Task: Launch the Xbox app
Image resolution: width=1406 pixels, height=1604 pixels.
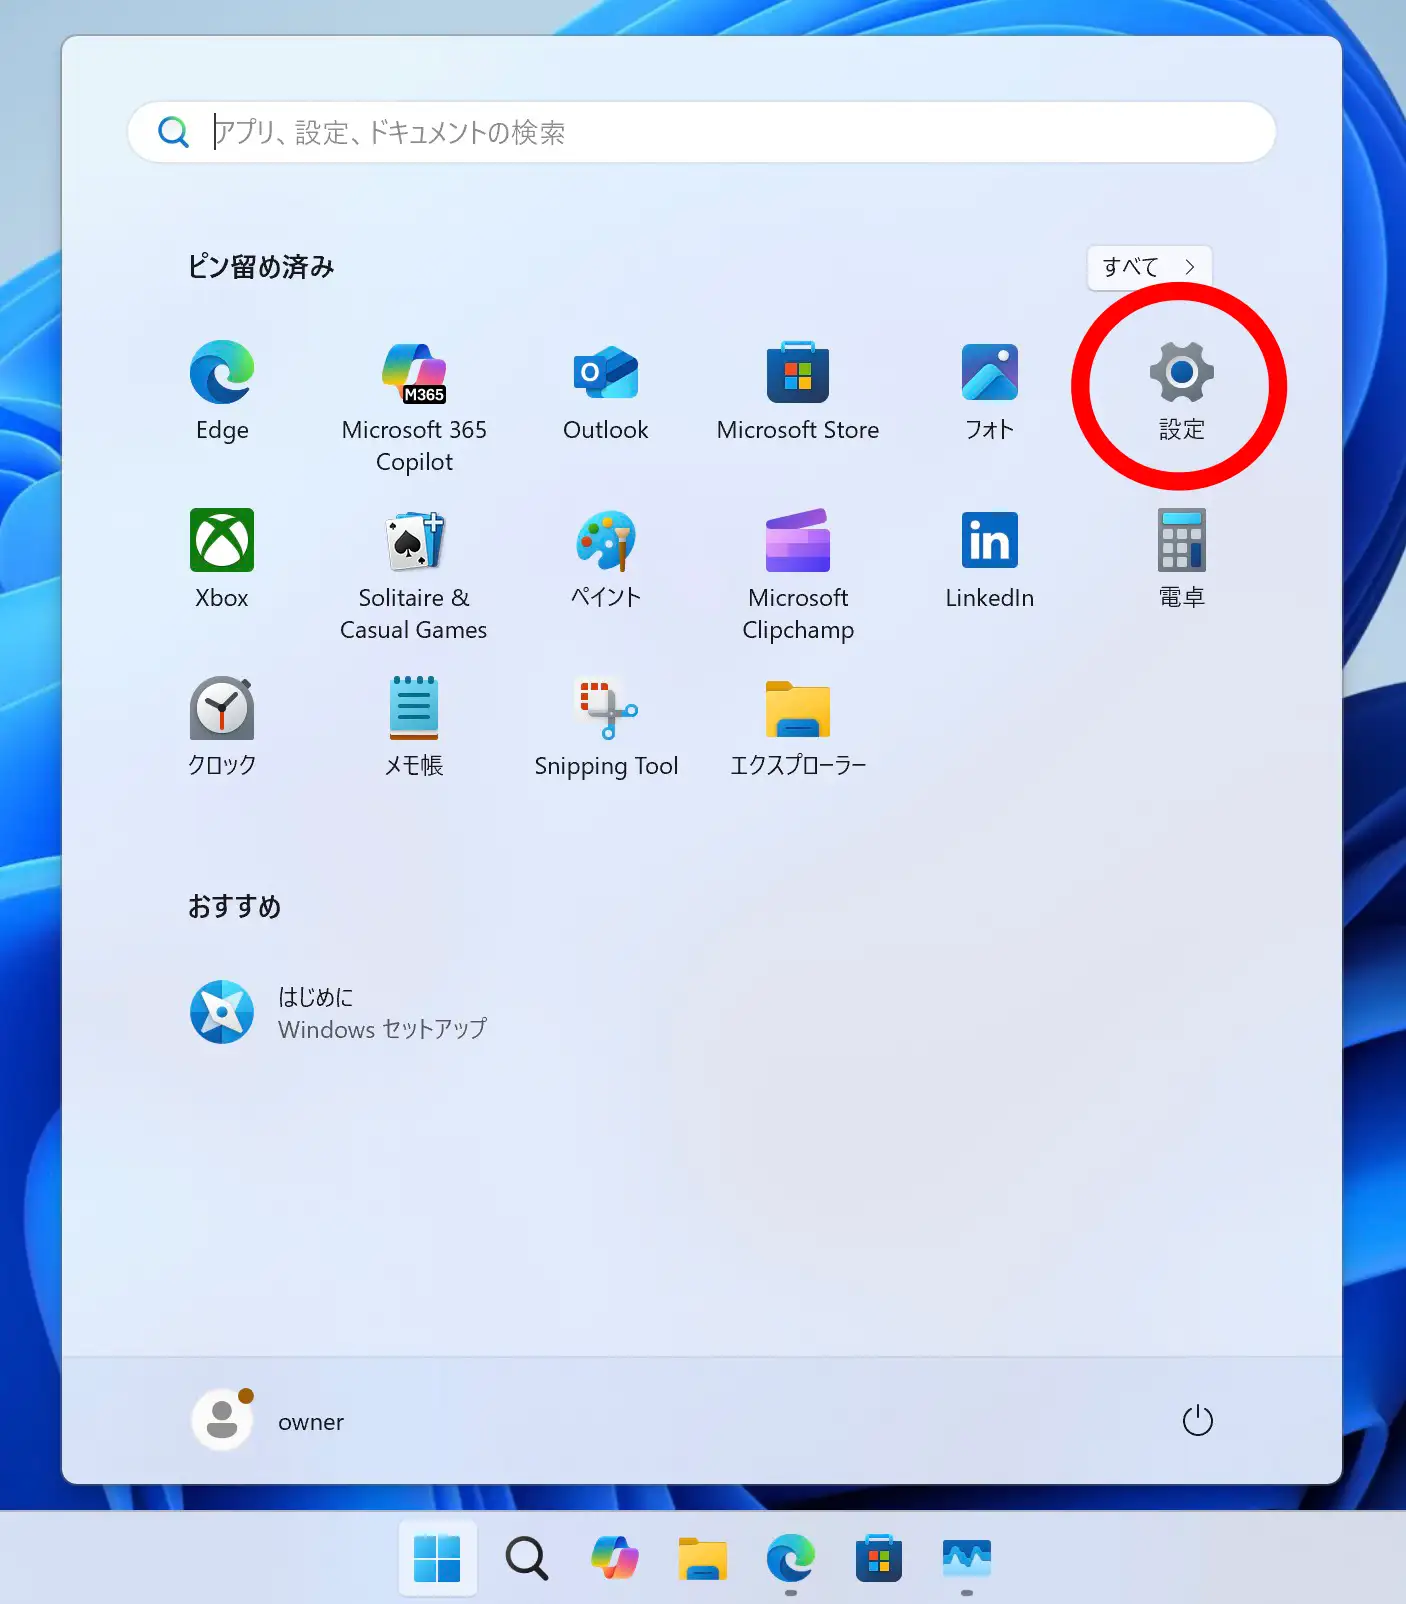Action: [x=222, y=560]
